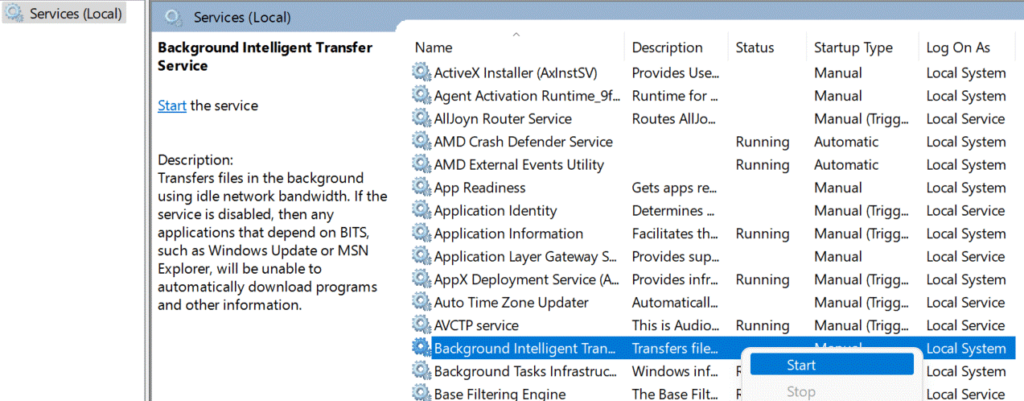Click the Services (Local) tree node icon
This screenshot has width=1024, height=401.
pyautogui.click(x=15, y=14)
